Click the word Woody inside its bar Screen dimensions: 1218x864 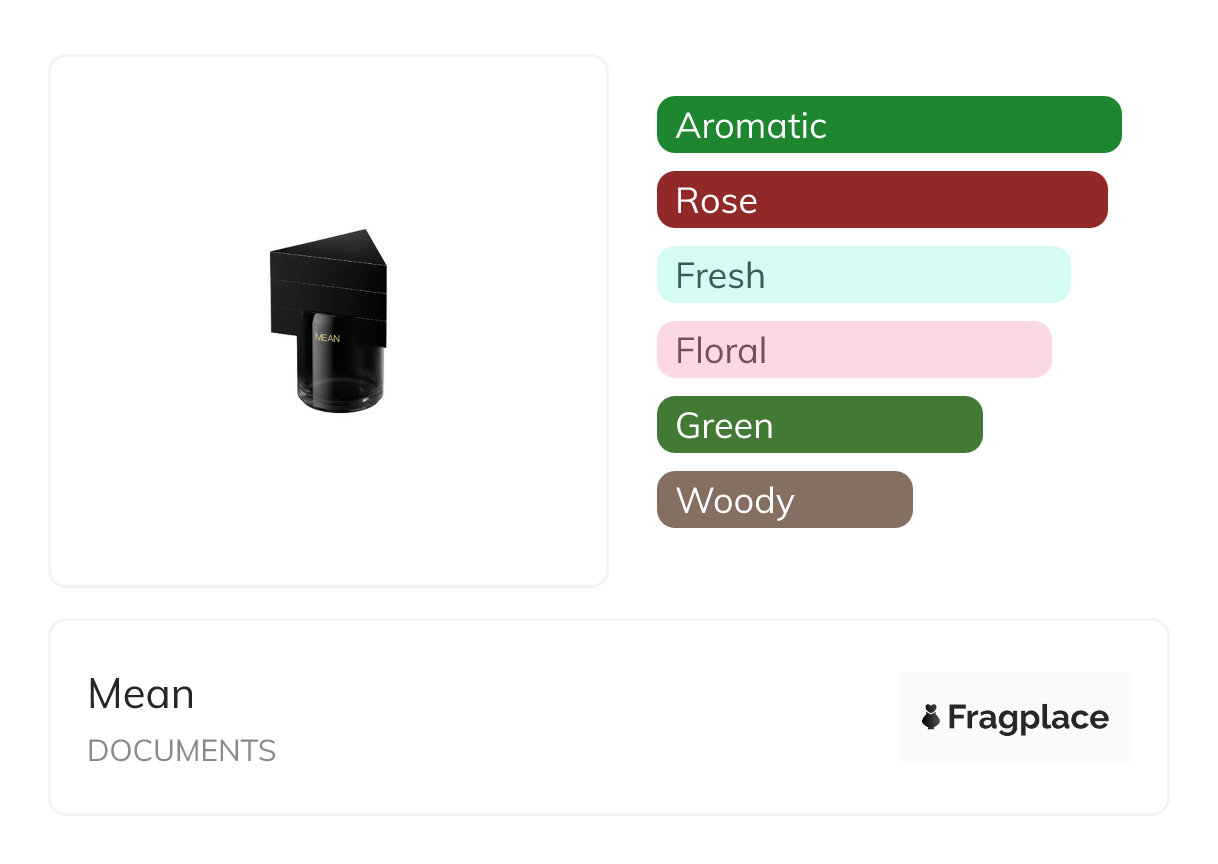pyautogui.click(x=735, y=501)
